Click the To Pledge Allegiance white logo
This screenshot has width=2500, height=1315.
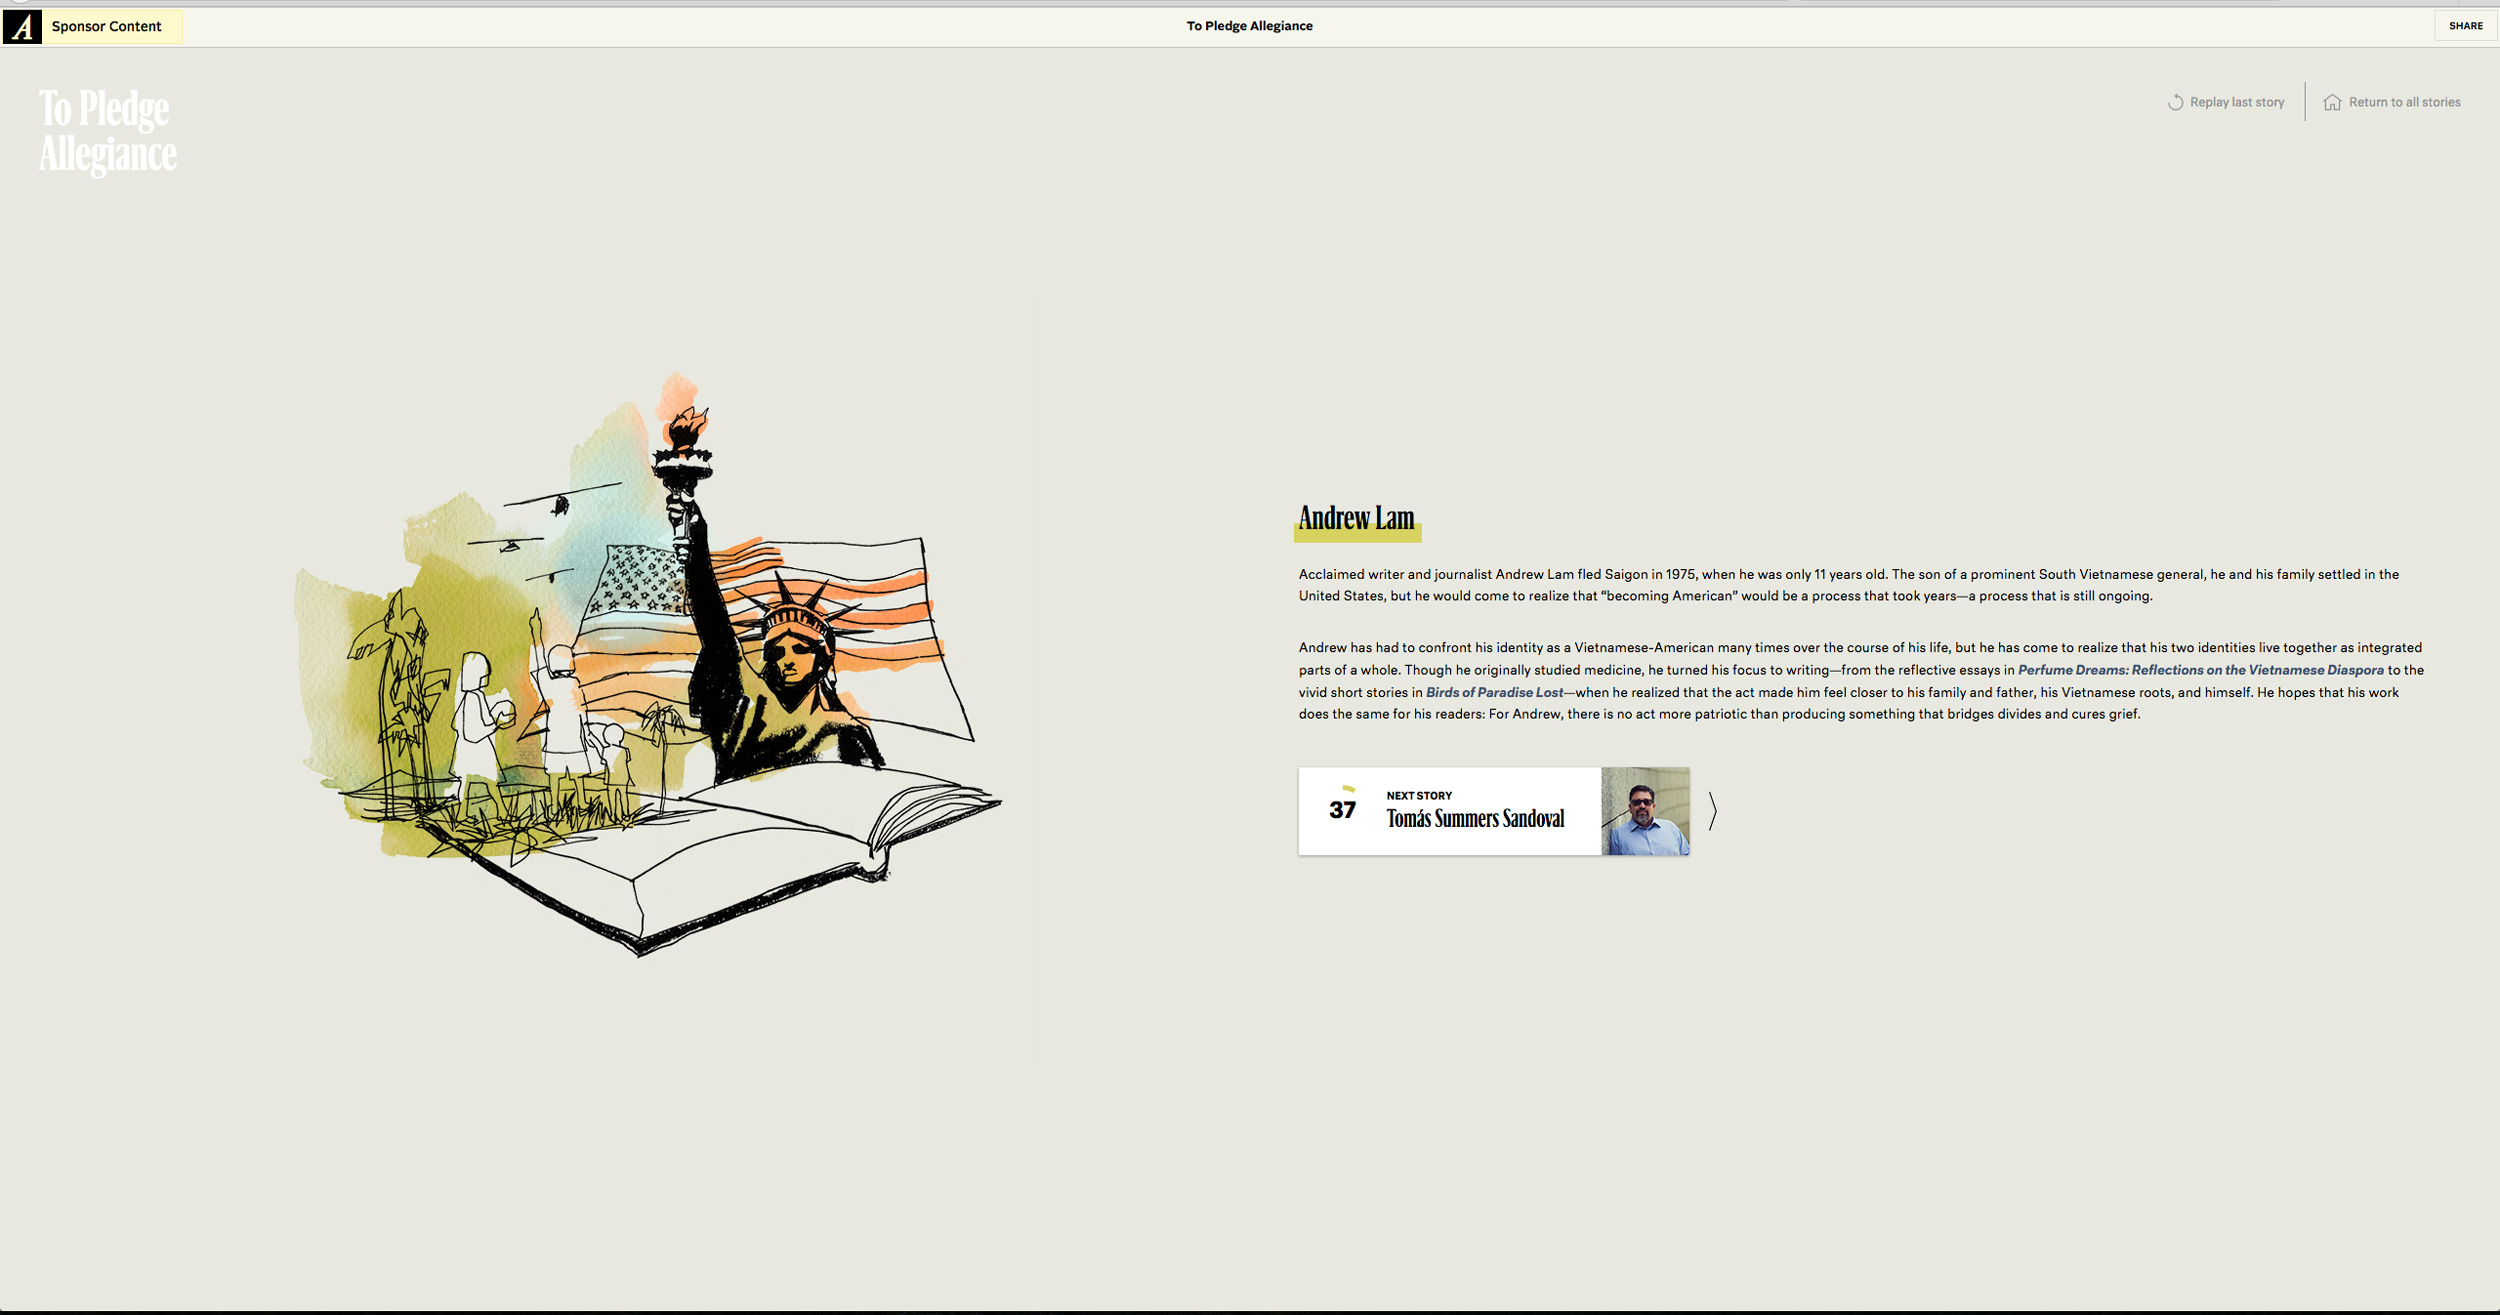click(108, 132)
